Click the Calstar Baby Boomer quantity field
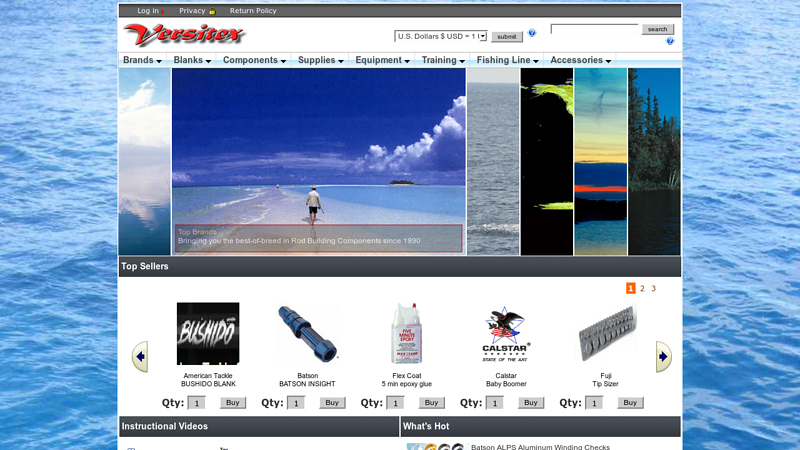 click(494, 403)
